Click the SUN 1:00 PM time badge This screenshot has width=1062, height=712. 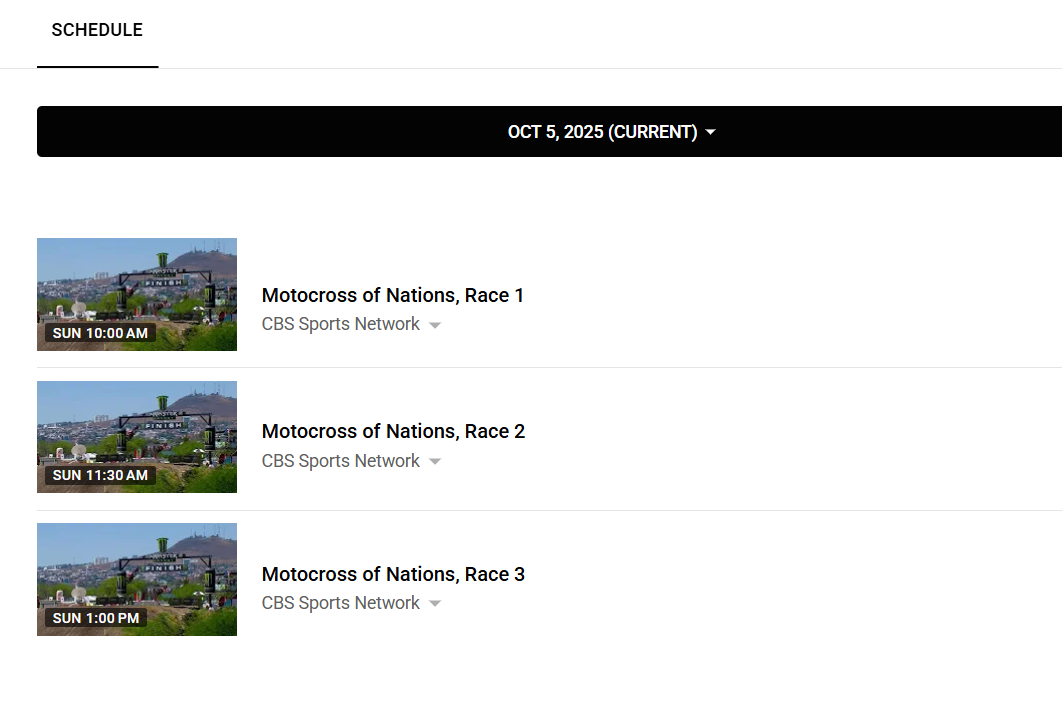tap(96, 618)
